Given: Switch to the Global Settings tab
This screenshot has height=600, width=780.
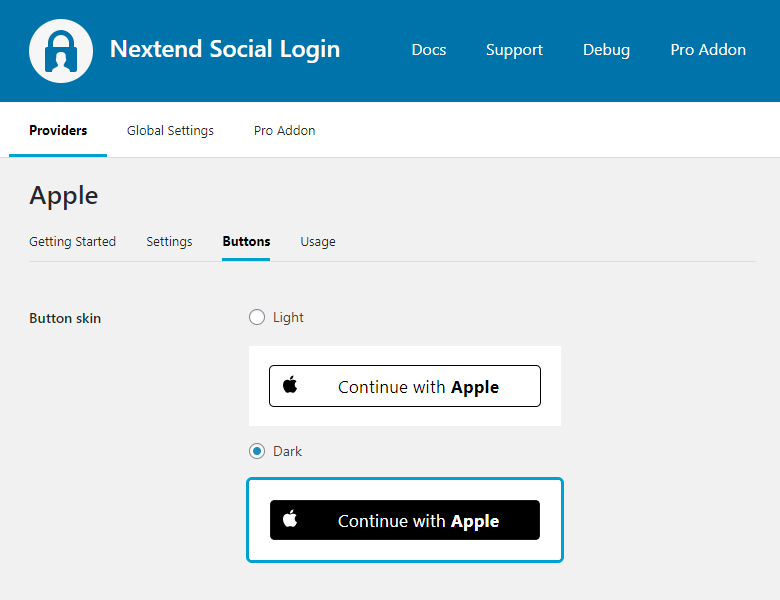Looking at the screenshot, I should click(170, 130).
